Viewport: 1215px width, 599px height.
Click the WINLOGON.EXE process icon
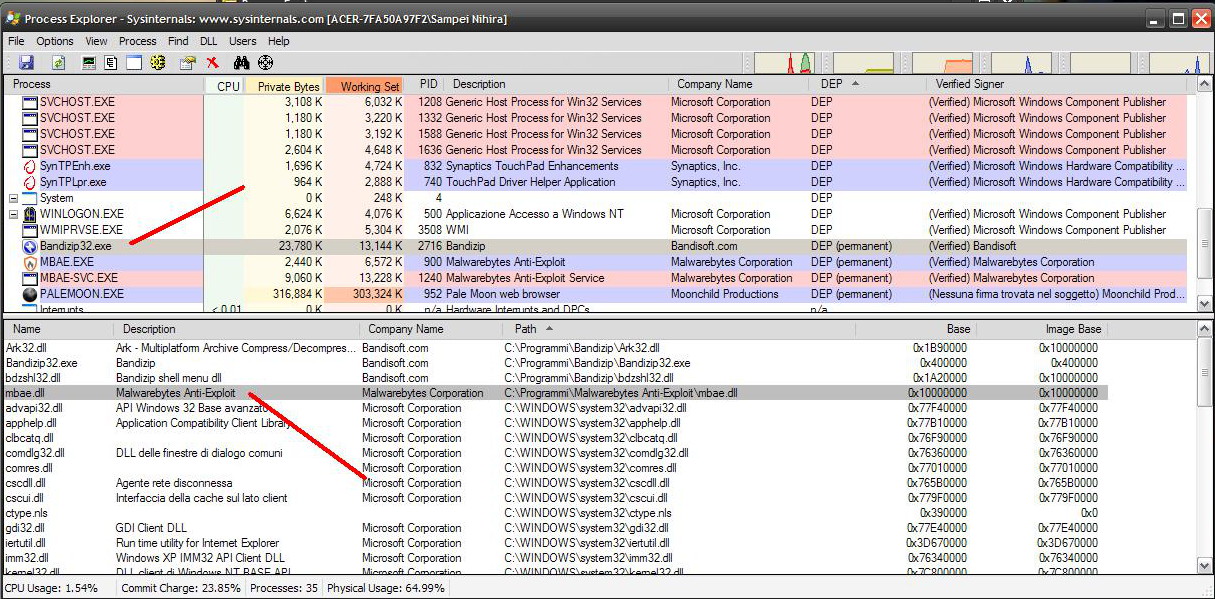tap(30, 214)
